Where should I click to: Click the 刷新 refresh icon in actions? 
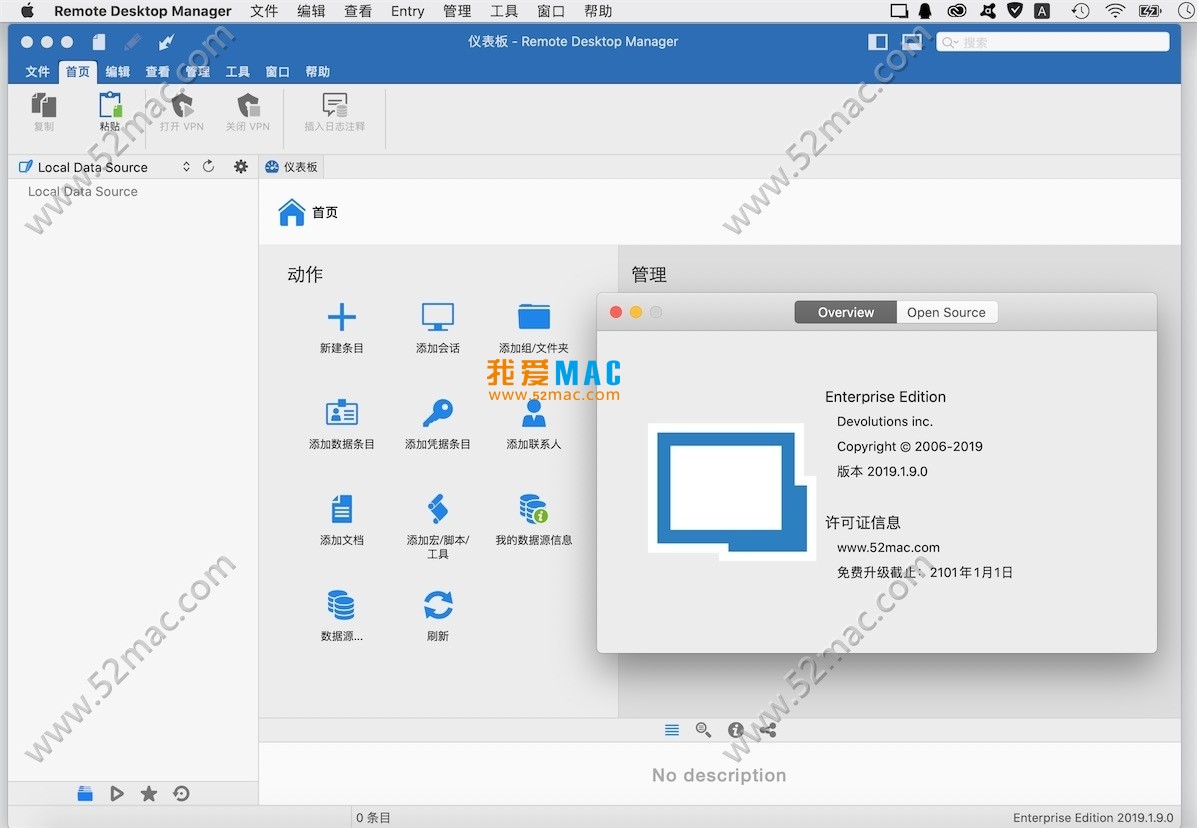(438, 605)
